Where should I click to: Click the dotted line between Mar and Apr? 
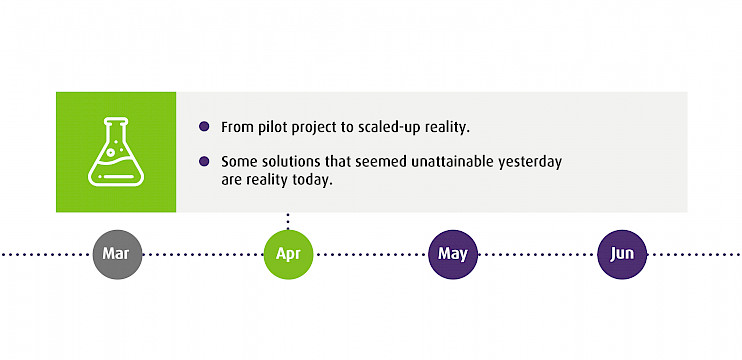pyautogui.click(x=203, y=255)
